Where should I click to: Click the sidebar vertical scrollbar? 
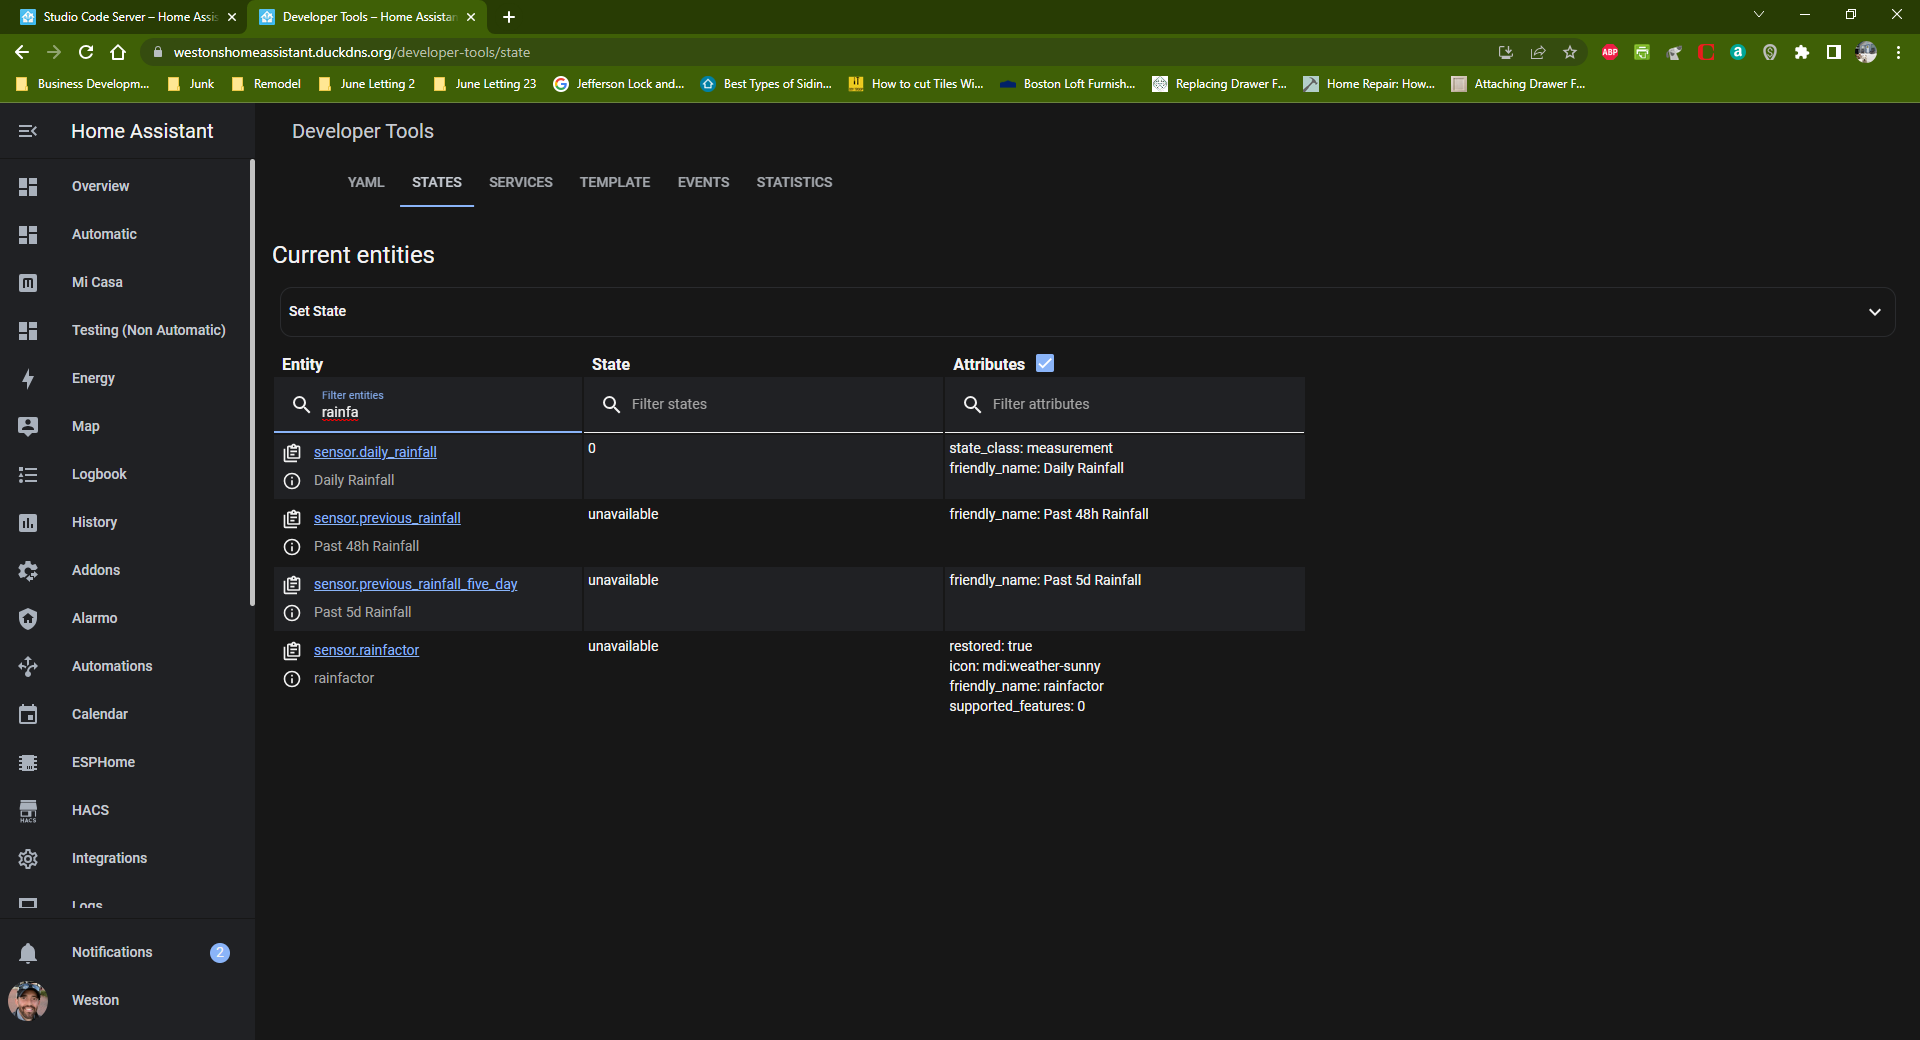[252, 380]
